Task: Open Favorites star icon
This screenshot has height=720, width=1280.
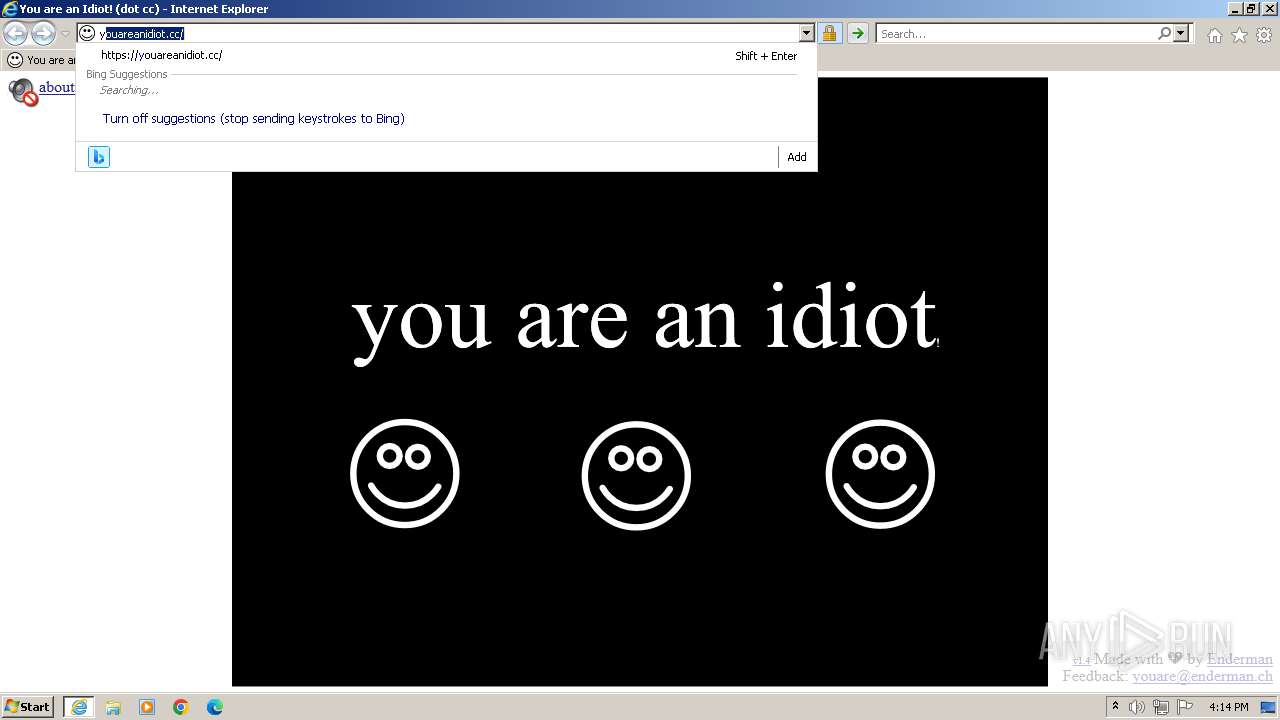Action: pyautogui.click(x=1239, y=35)
